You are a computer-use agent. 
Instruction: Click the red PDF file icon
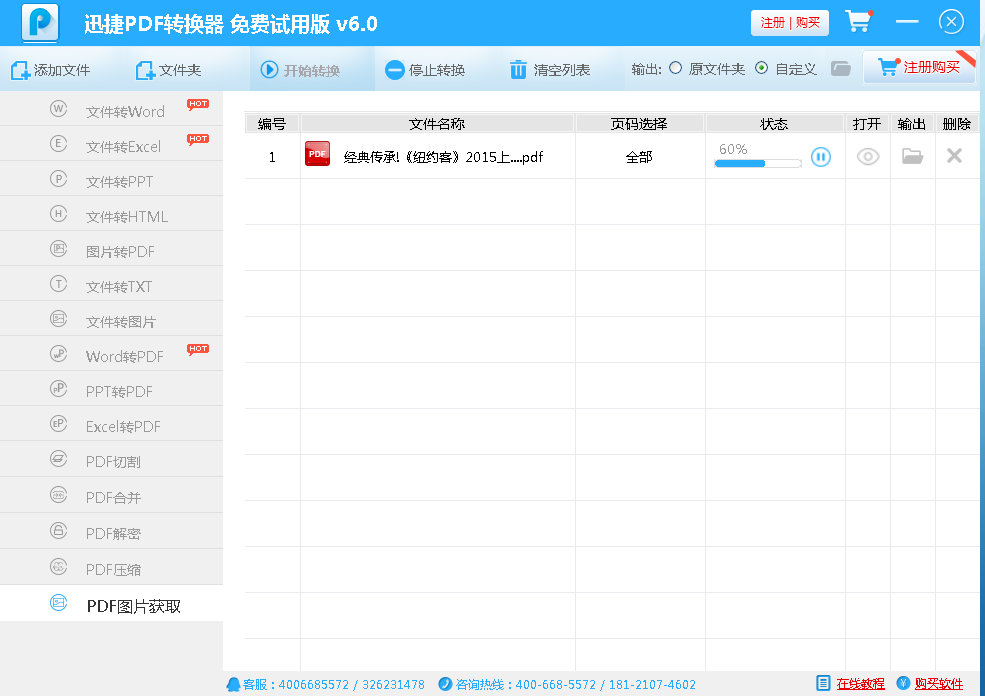click(317, 154)
